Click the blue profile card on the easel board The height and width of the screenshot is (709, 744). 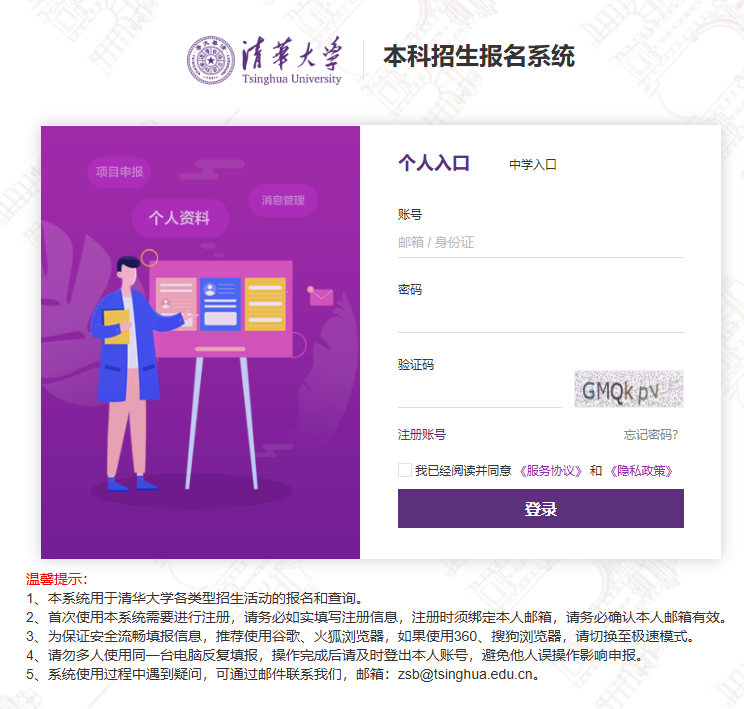[x=220, y=304]
